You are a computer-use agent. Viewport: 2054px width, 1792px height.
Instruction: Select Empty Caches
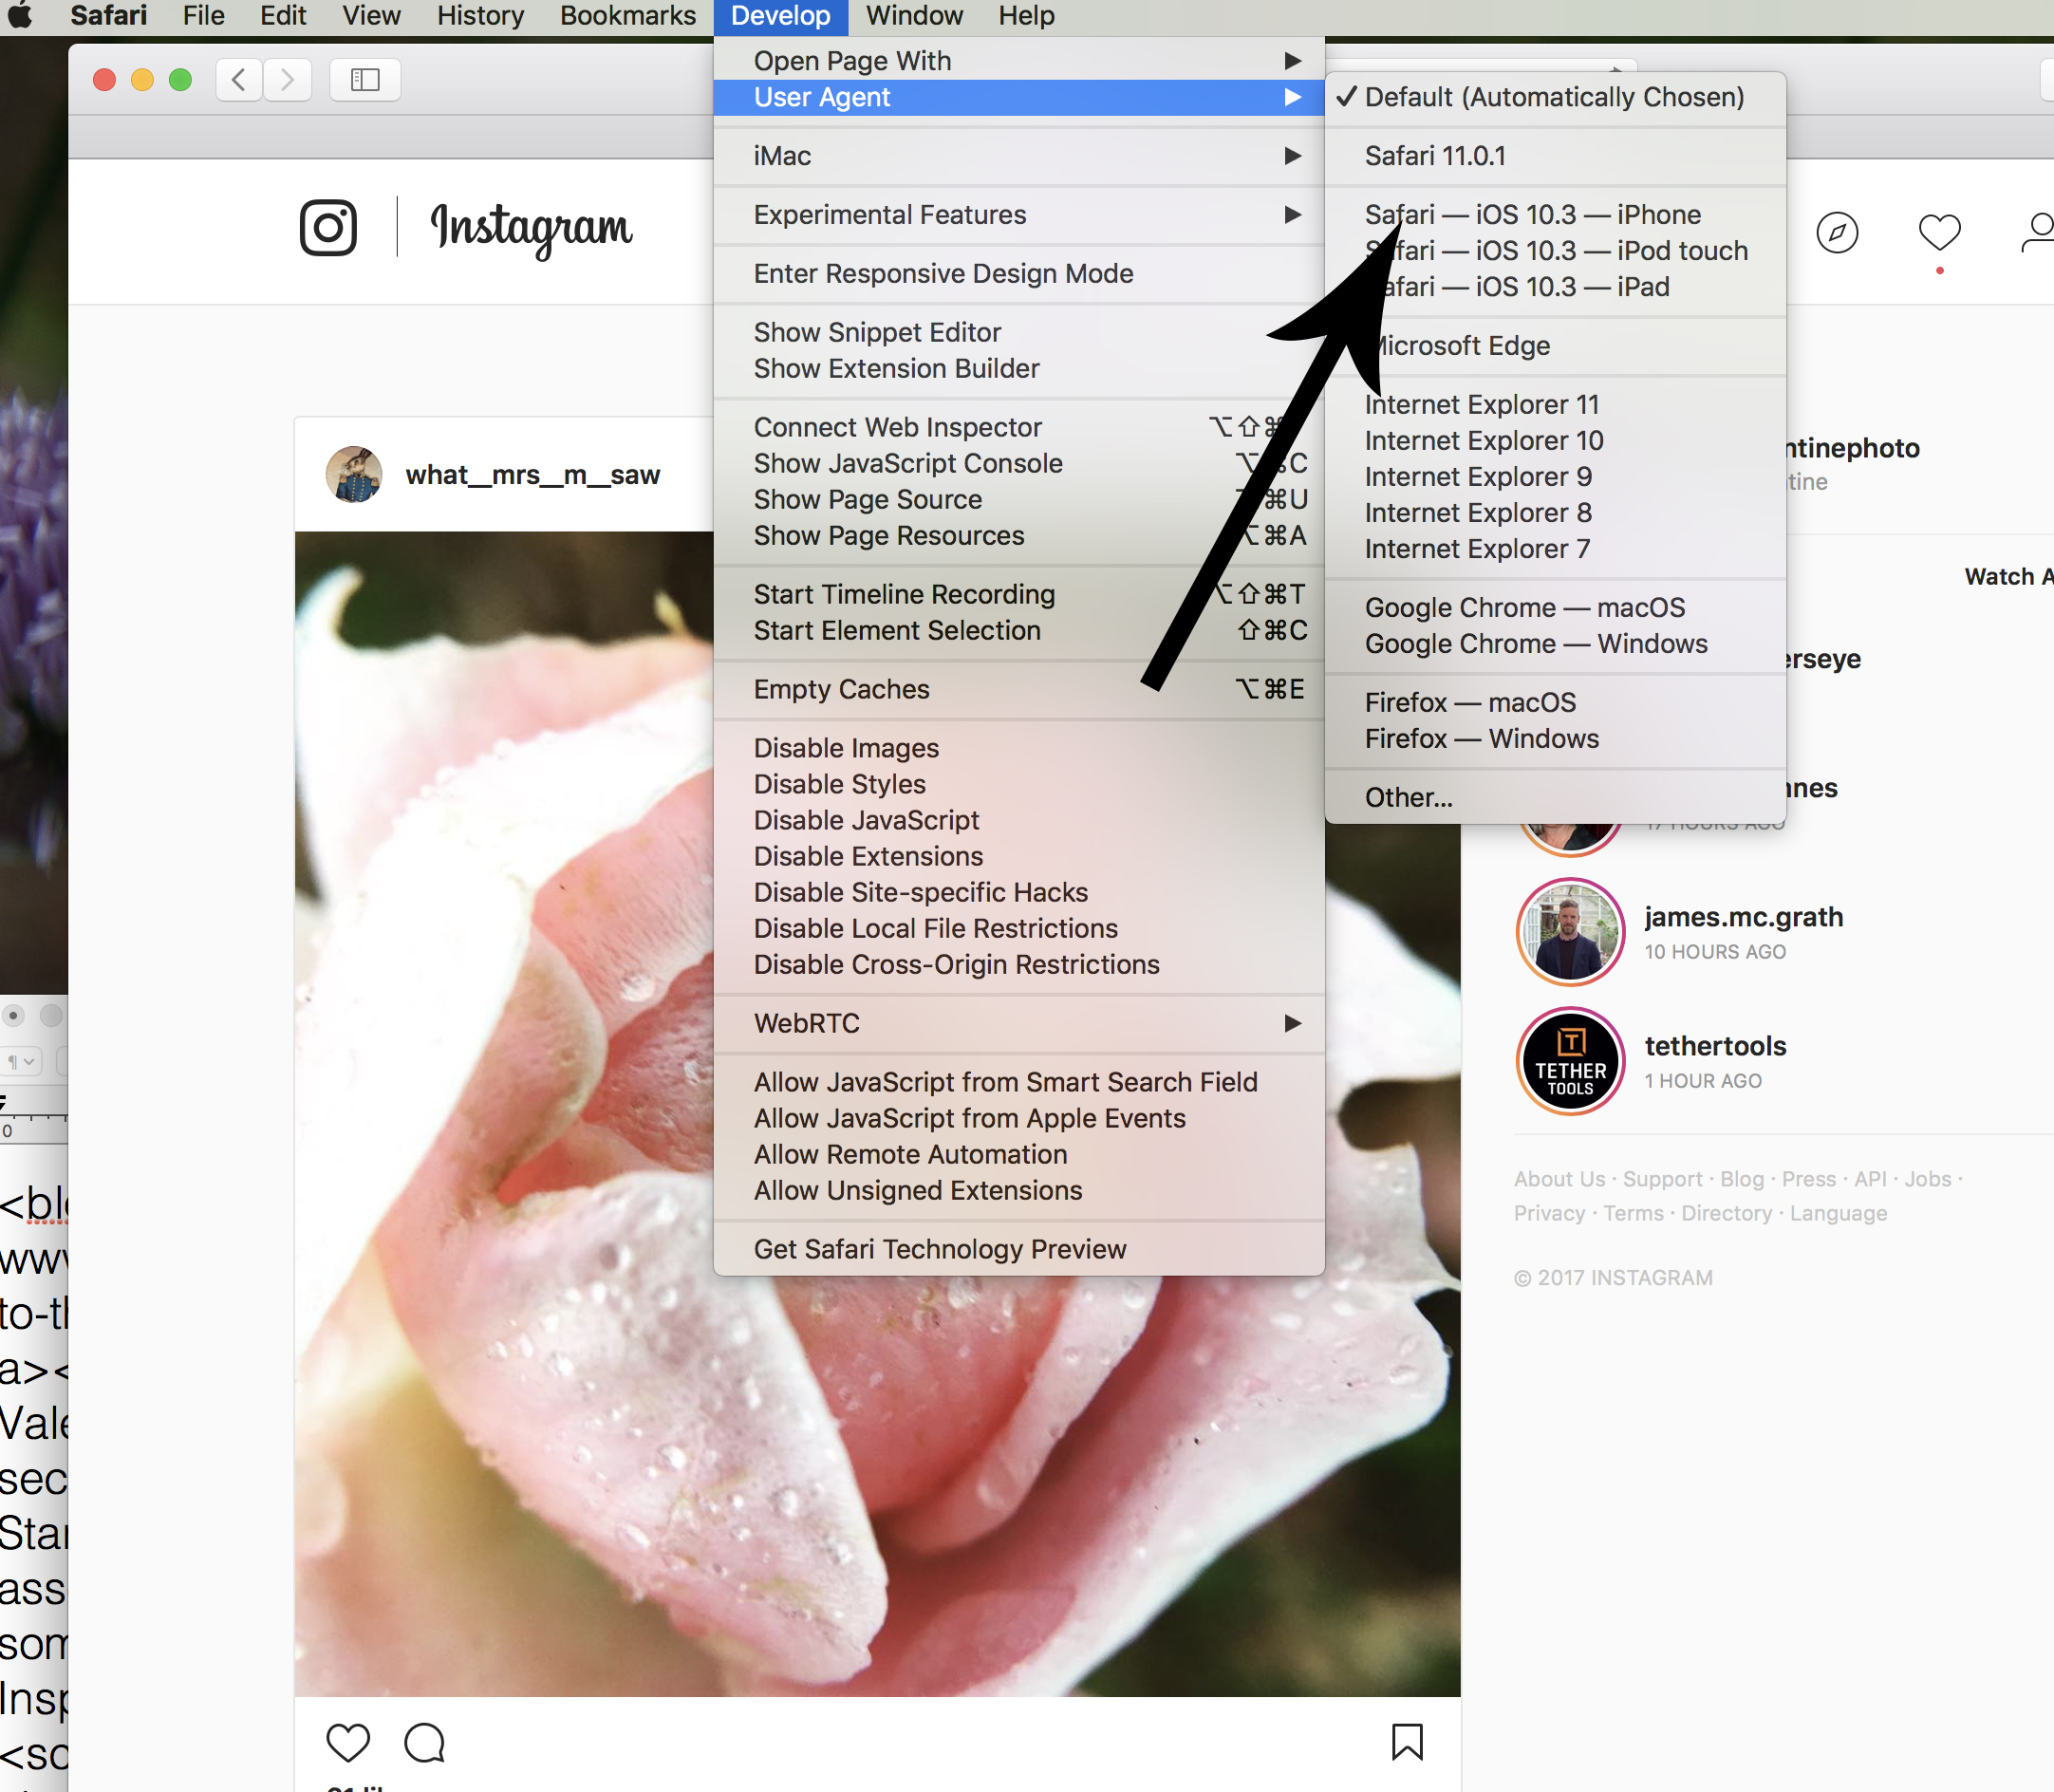coord(1019,689)
